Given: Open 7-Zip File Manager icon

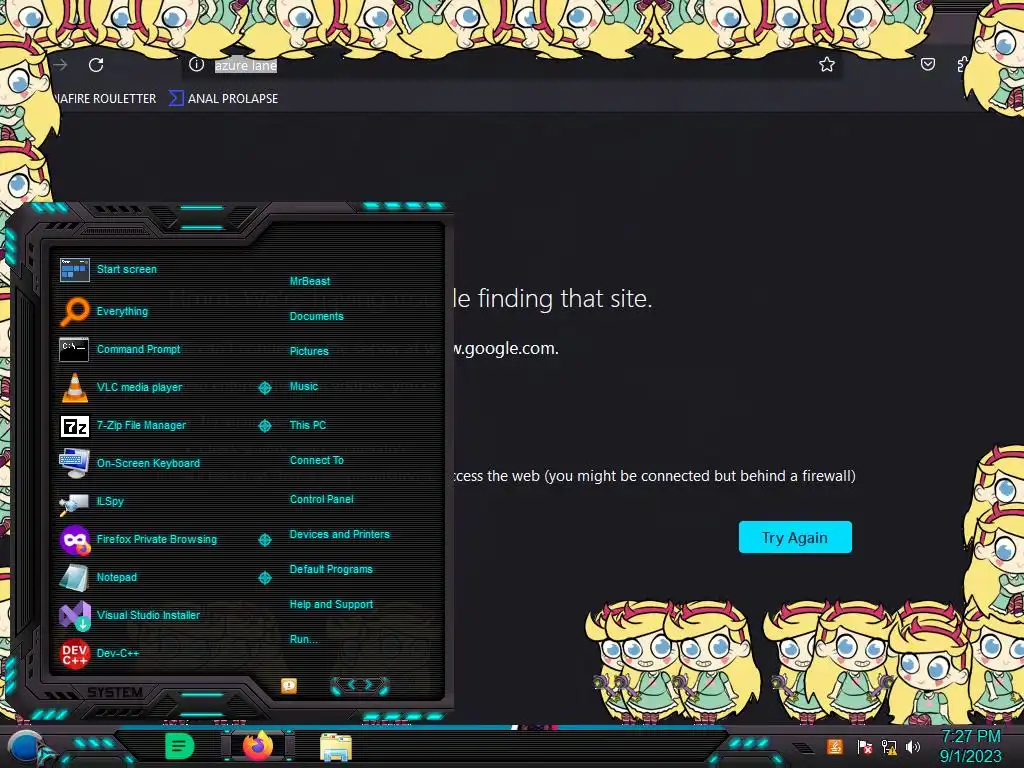Looking at the screenshot, I should pyautogui.click(x=74, y=426).
